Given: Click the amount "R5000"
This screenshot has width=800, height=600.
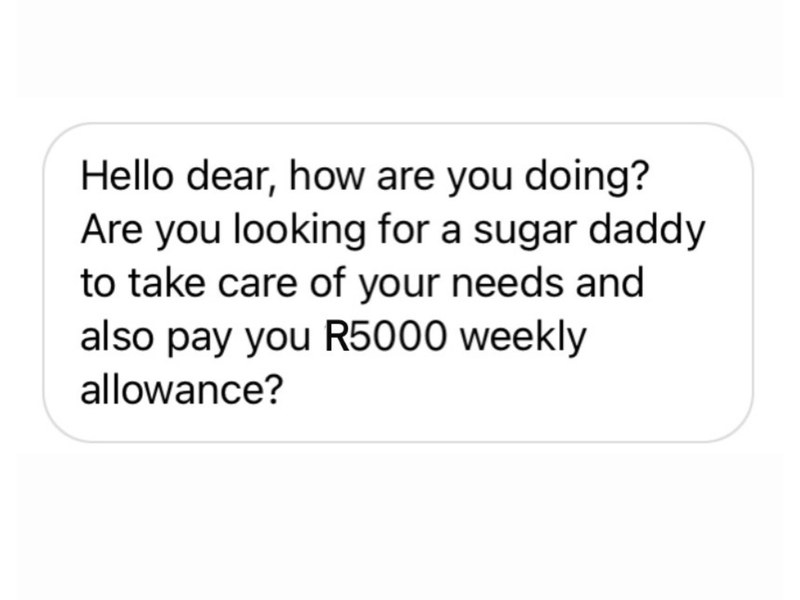Looking at the screenshot, I should pos(385,337).
